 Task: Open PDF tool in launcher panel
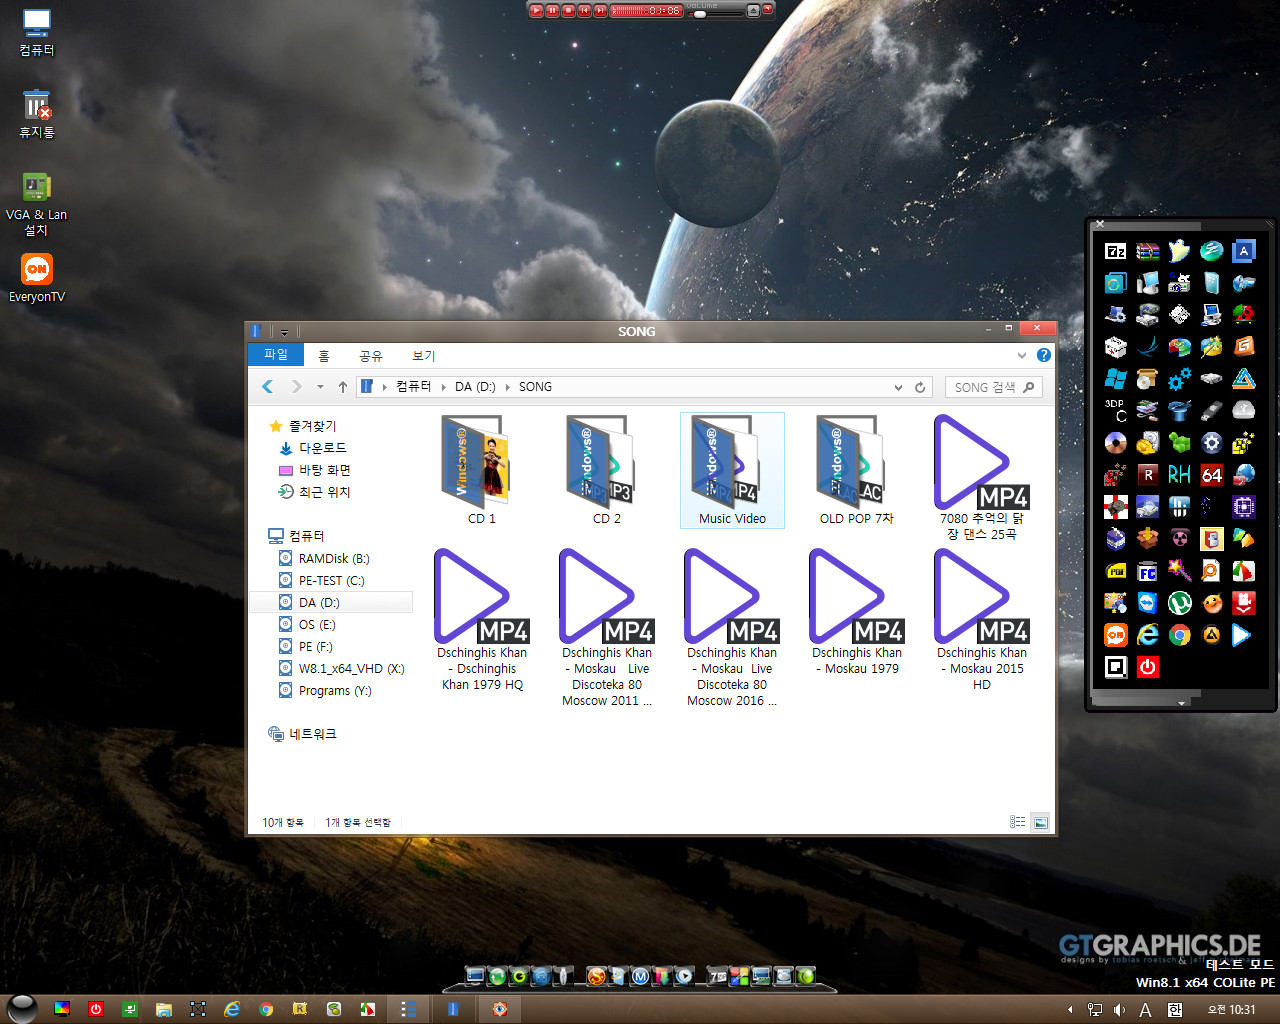click(x=1116, y=571)
